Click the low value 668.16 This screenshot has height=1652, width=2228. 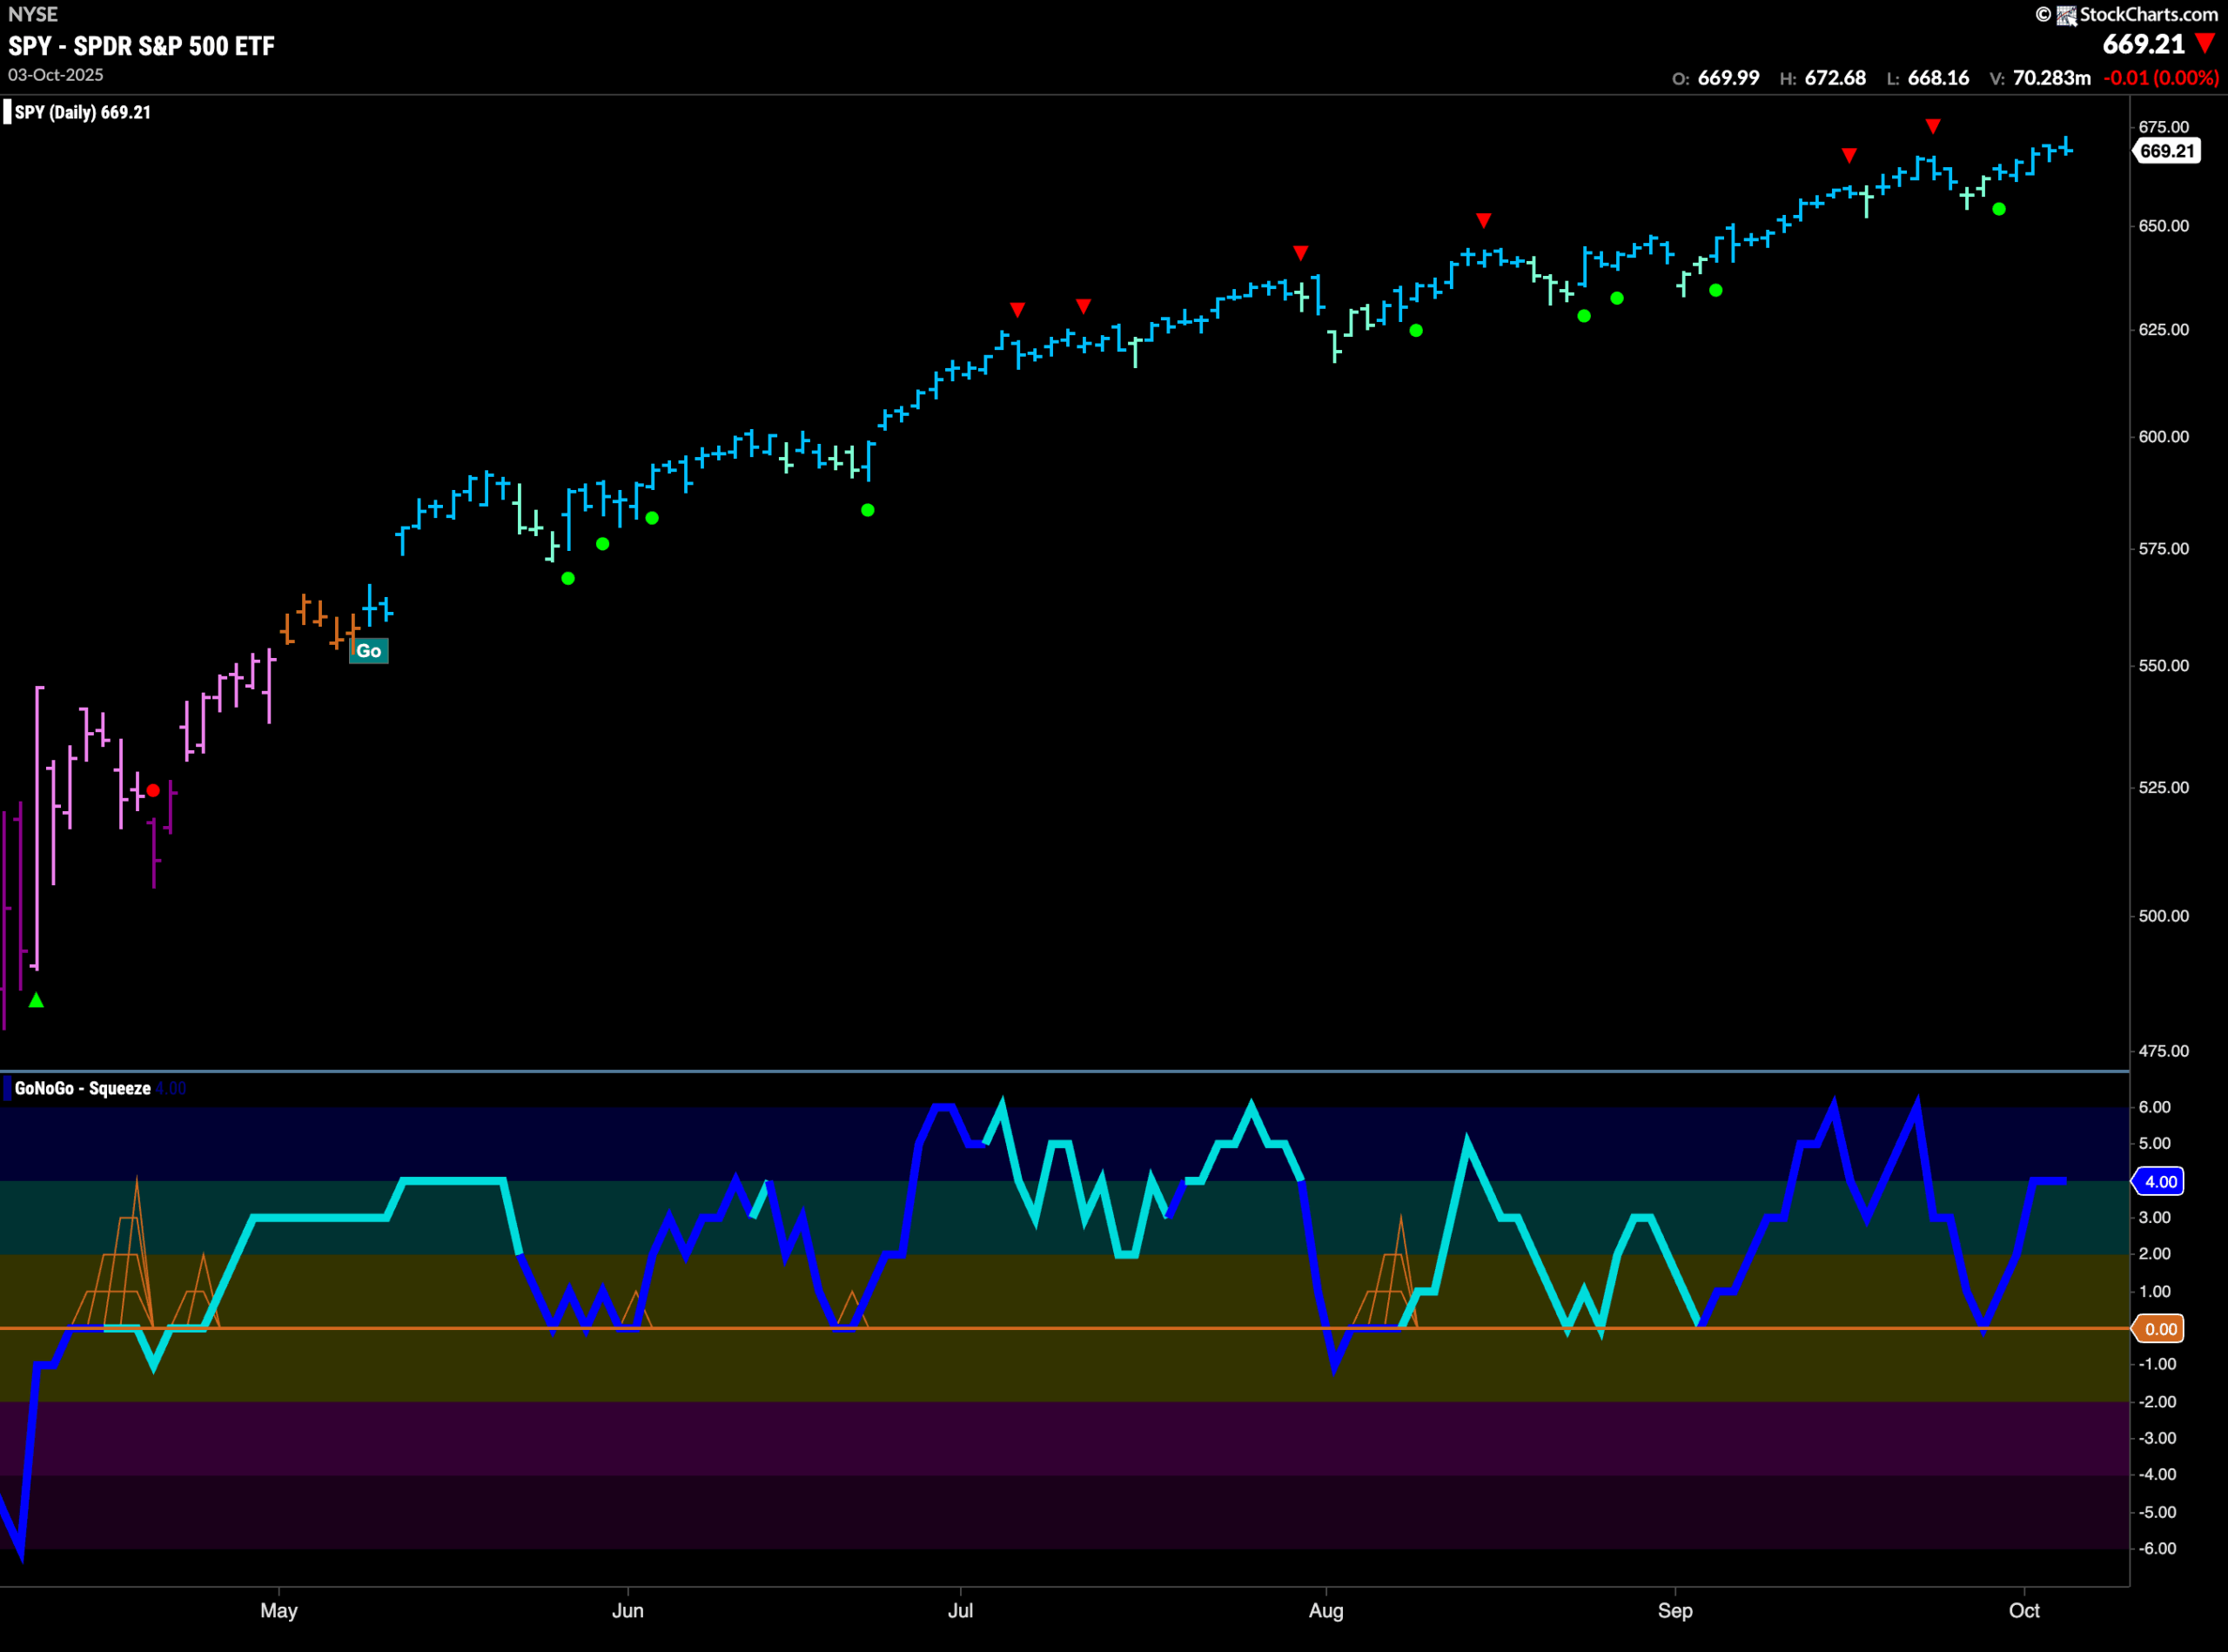click(1938, 78)
